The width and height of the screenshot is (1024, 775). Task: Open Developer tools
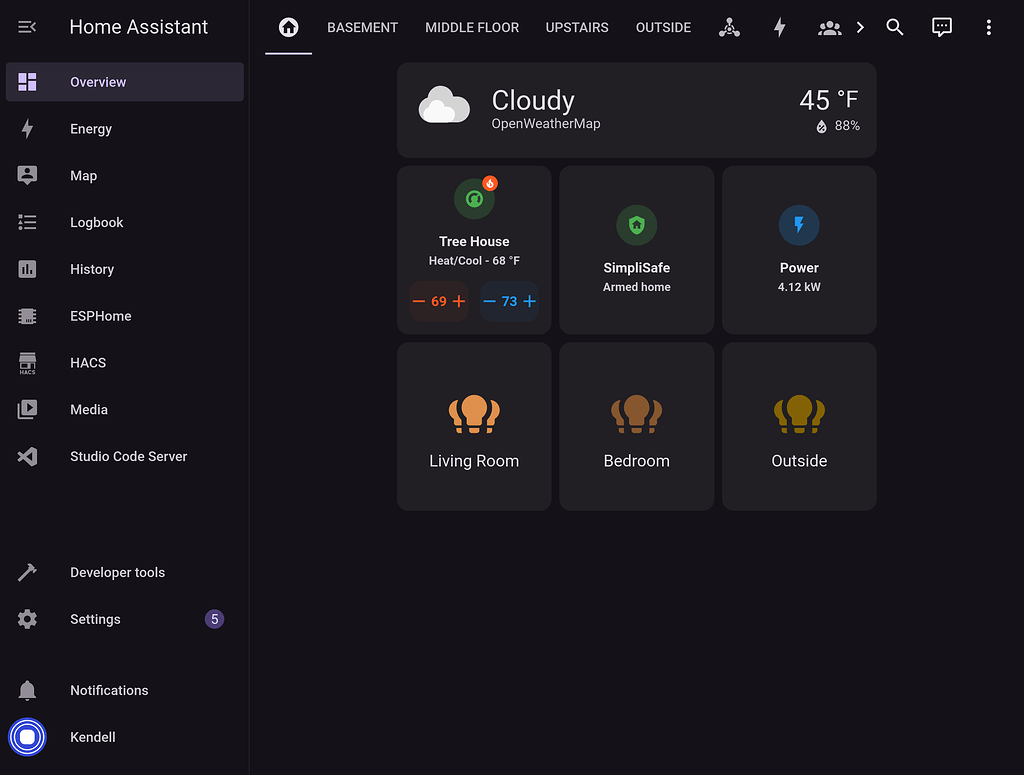(117, 572)
